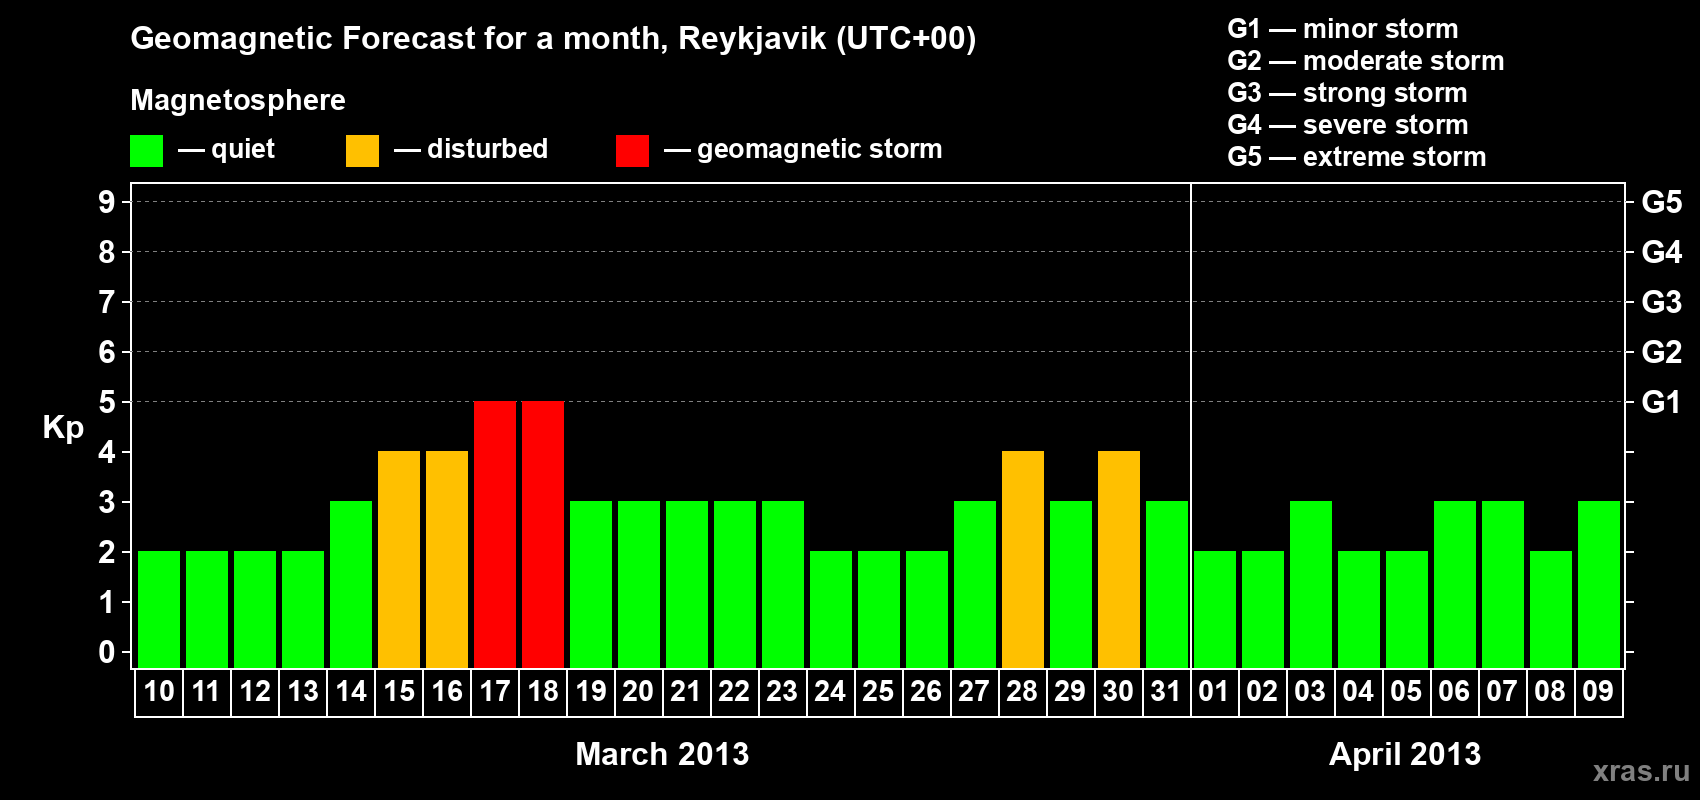
Task: Click date label 25 on the axis
Action: click(x=878, y=691)
